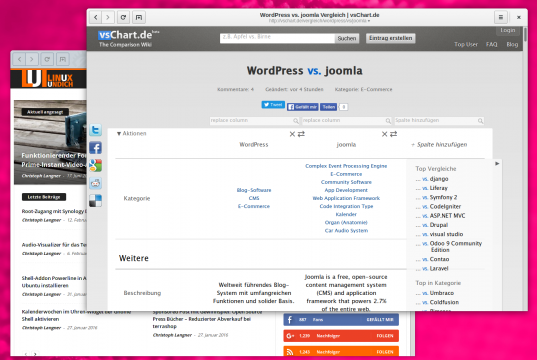Open the Car Audio System link

point(346,231)
